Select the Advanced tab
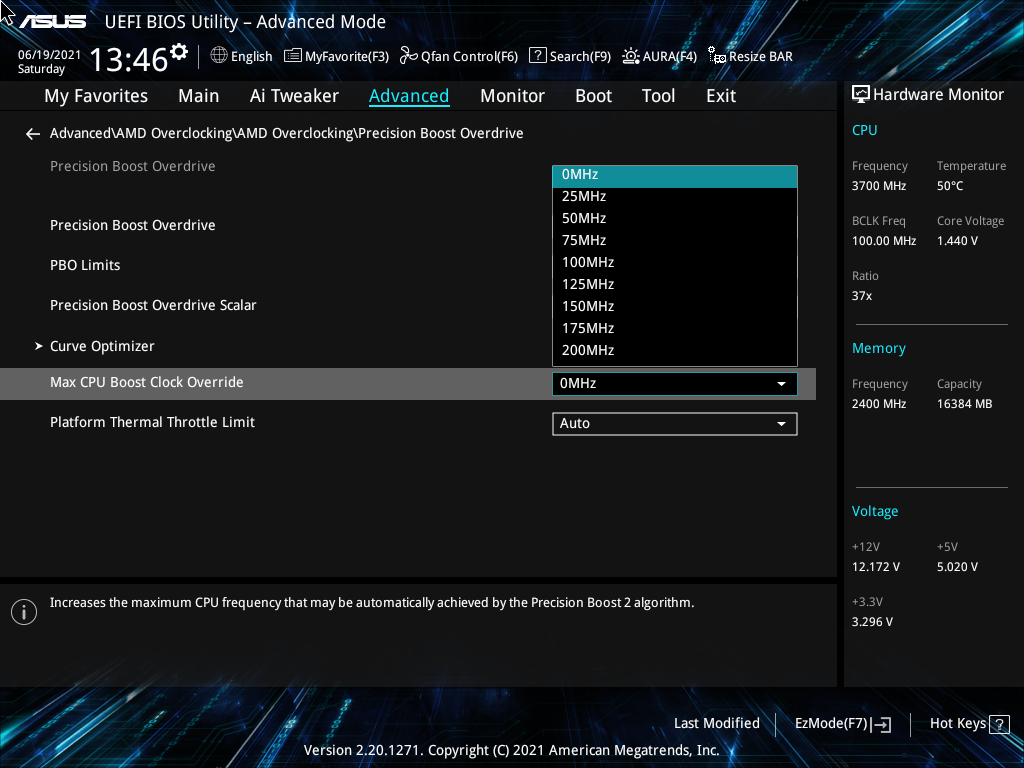Screen dimensions: 1024x768 click(x=409, y=96)
